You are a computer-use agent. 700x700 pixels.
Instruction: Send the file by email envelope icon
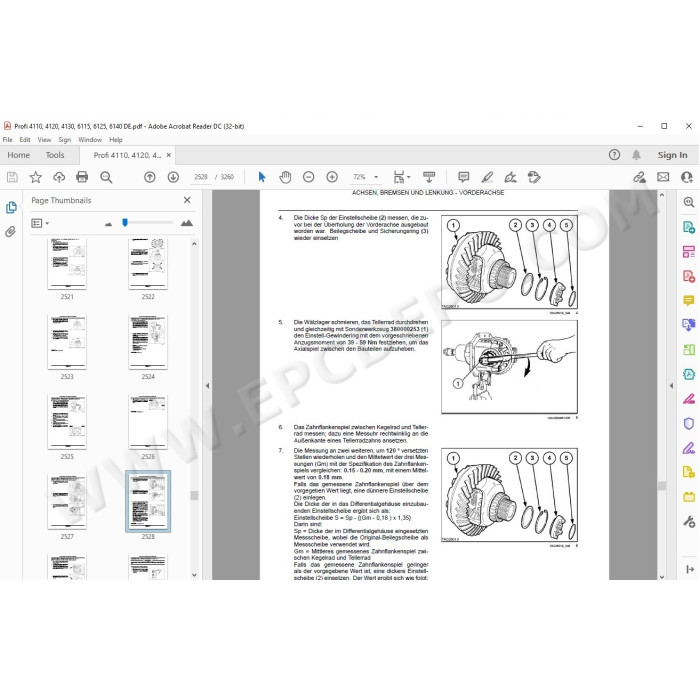tap(663, 177)
